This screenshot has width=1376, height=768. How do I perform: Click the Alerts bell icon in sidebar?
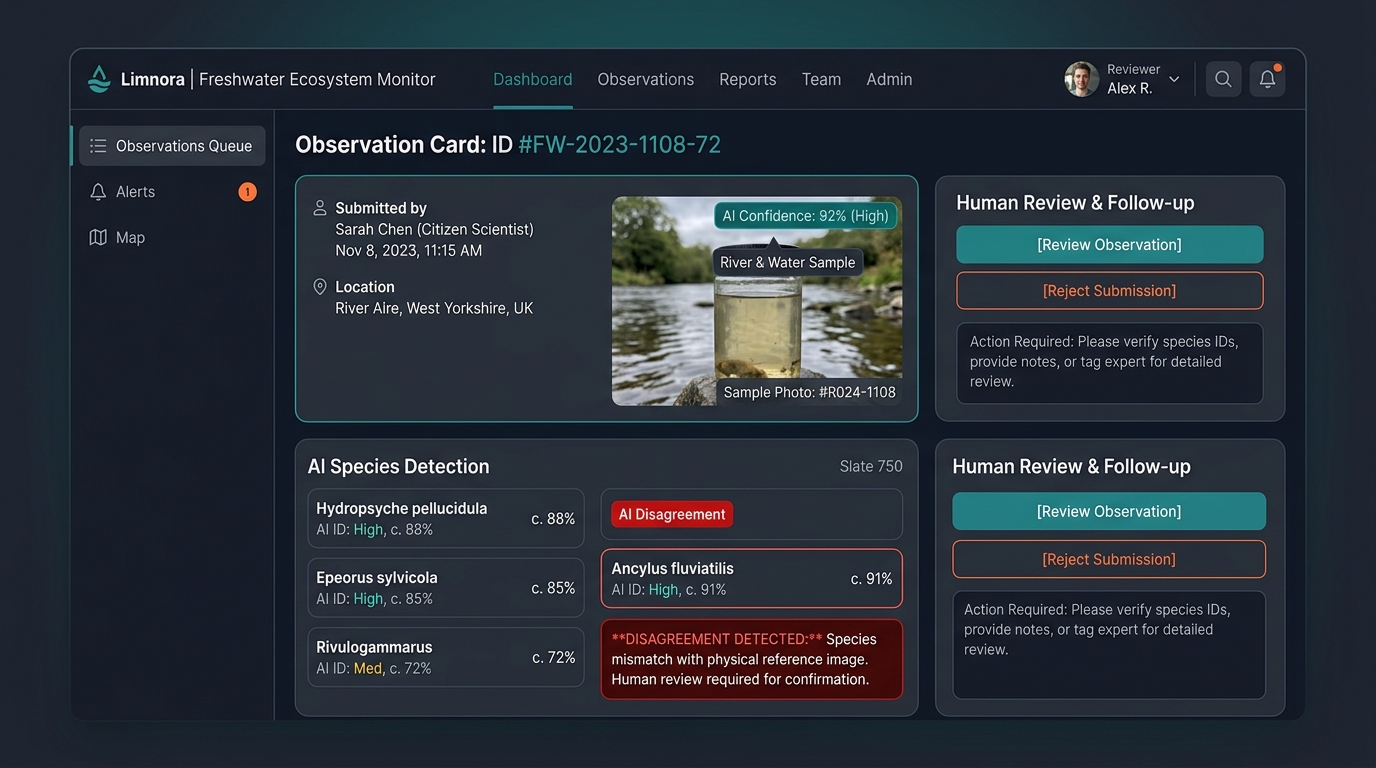98,192
